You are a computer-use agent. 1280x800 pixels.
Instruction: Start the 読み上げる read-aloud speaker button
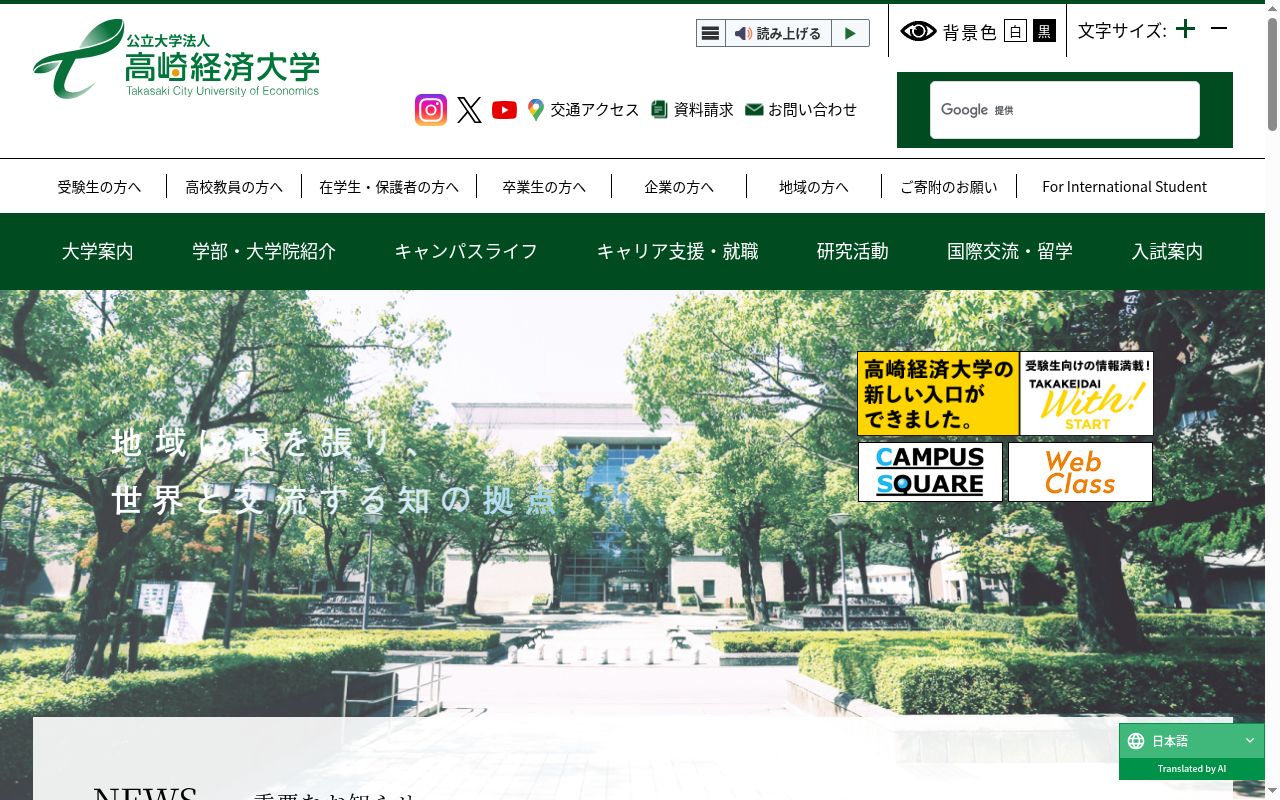pos(778,33)
